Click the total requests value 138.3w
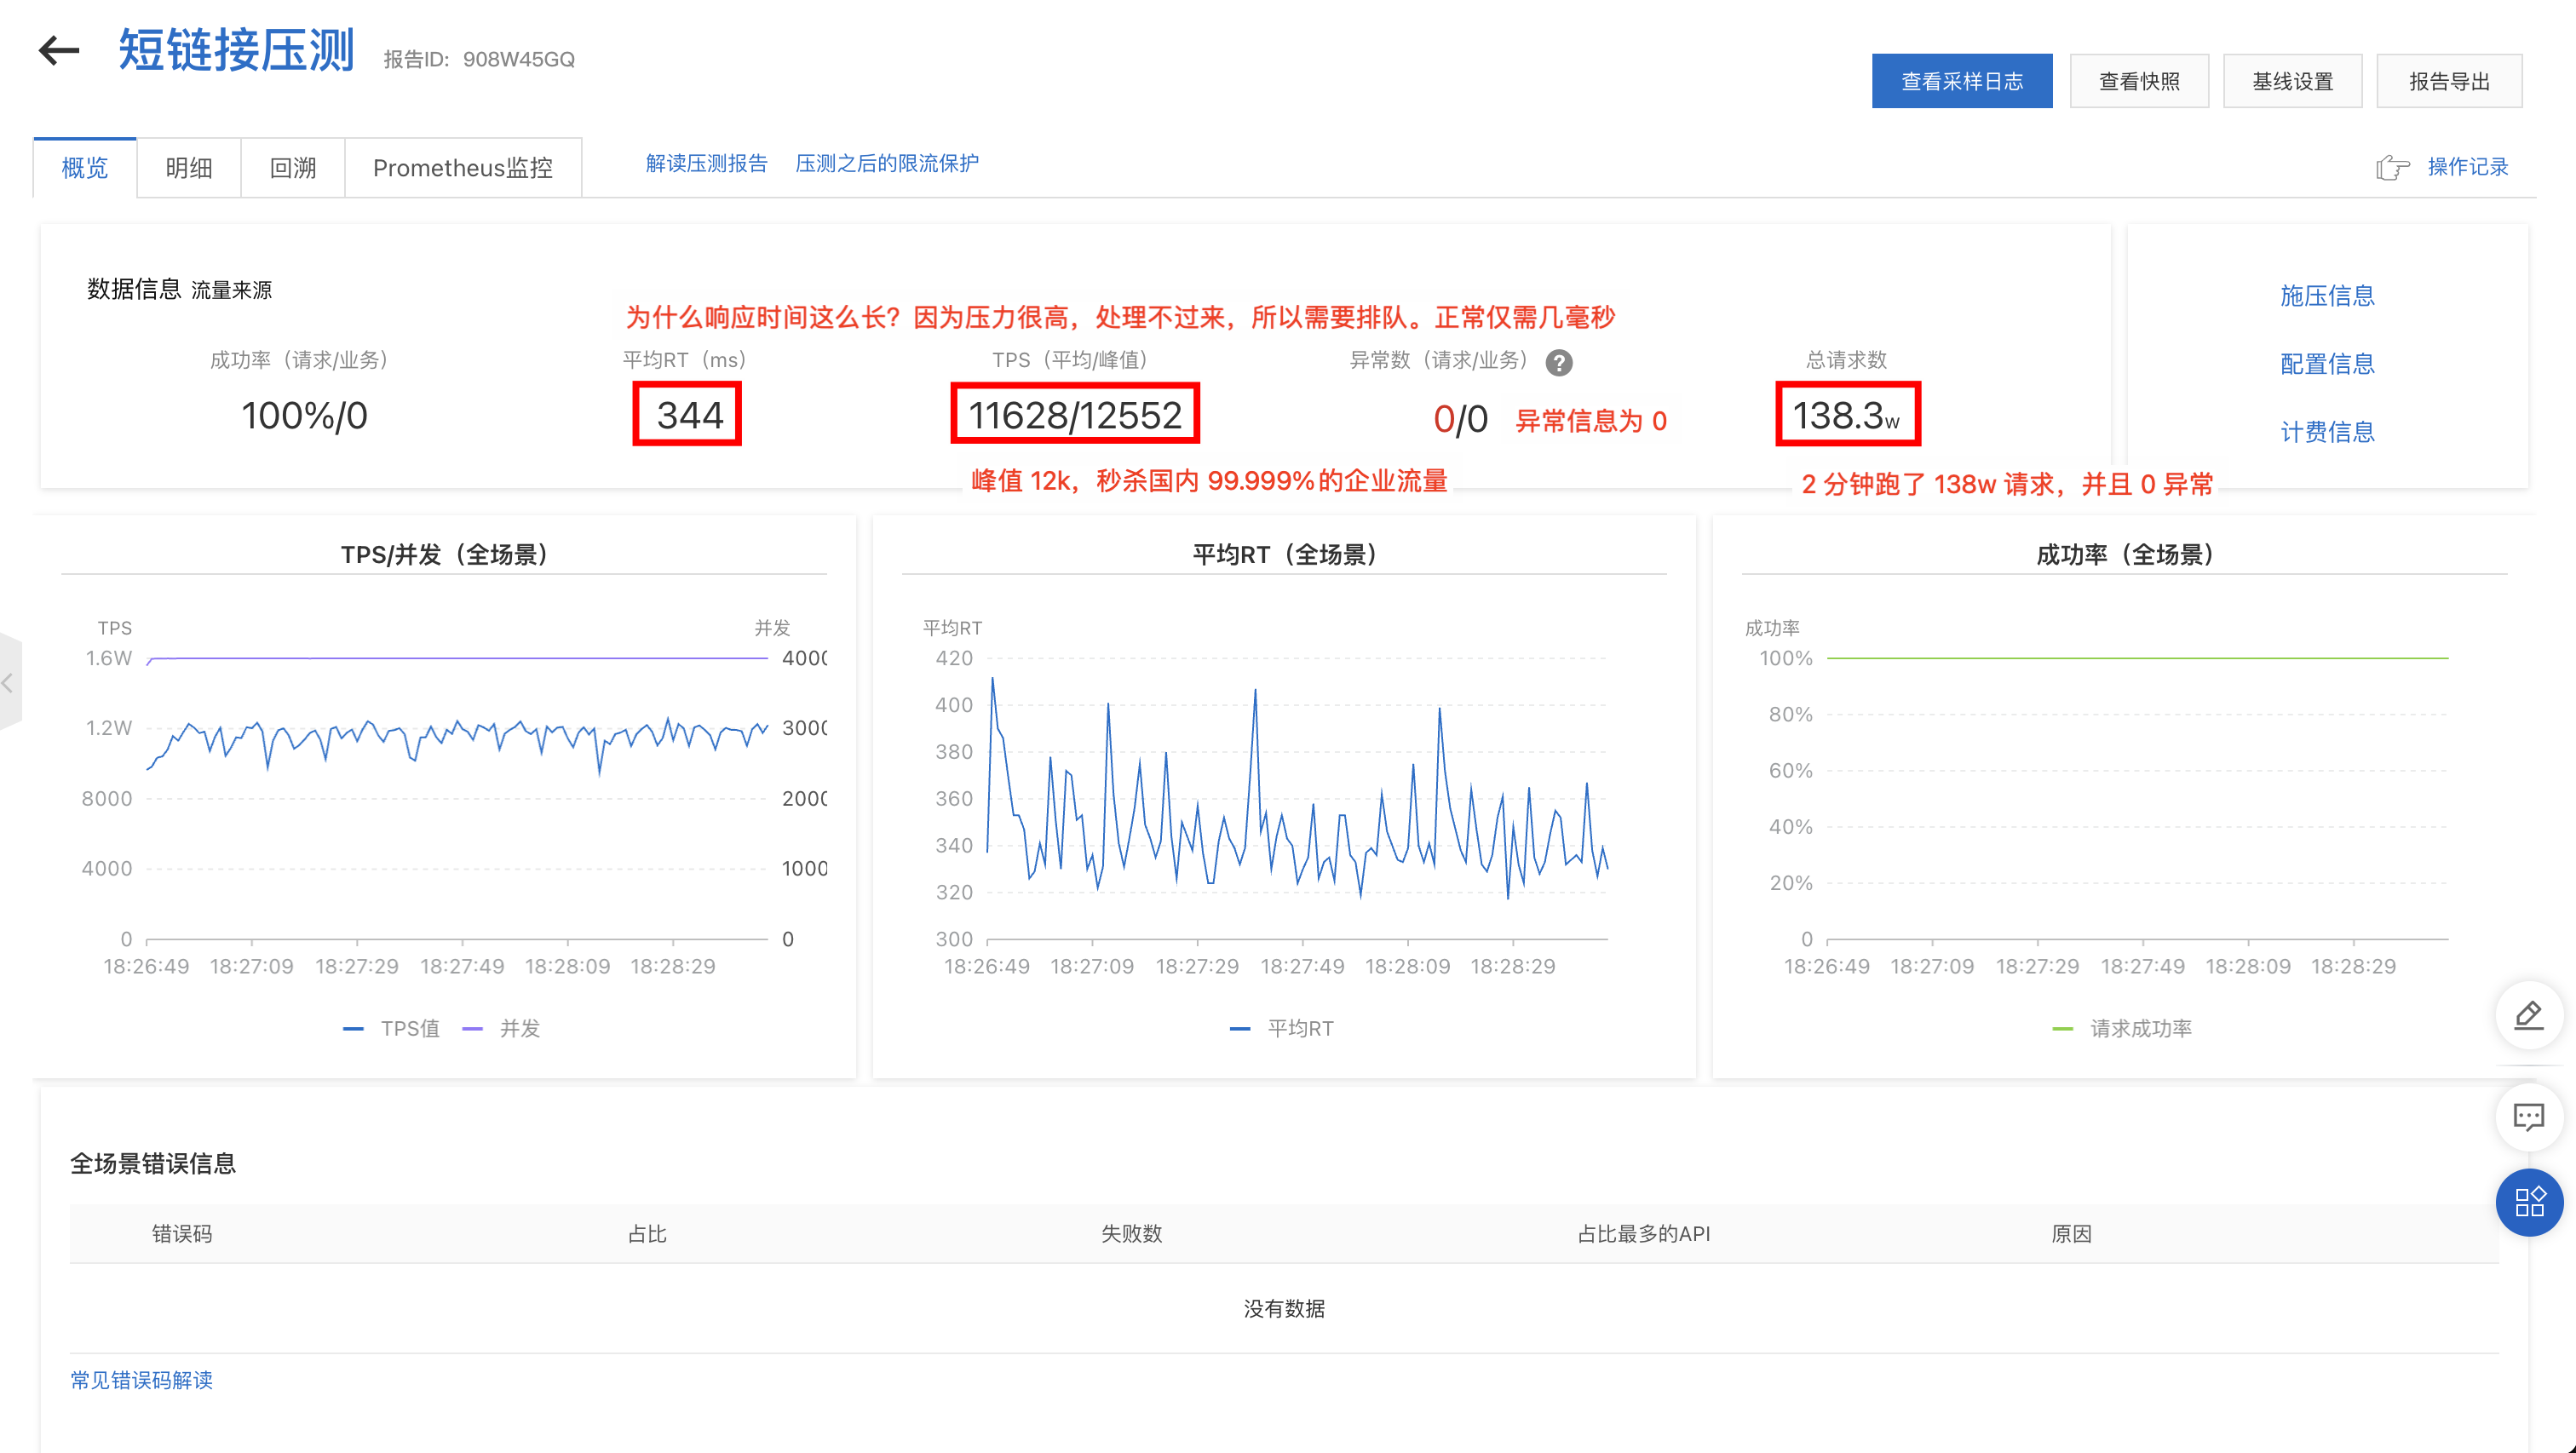The height and width of the screenshot is (1453, 2576). tap(1847, 415)
